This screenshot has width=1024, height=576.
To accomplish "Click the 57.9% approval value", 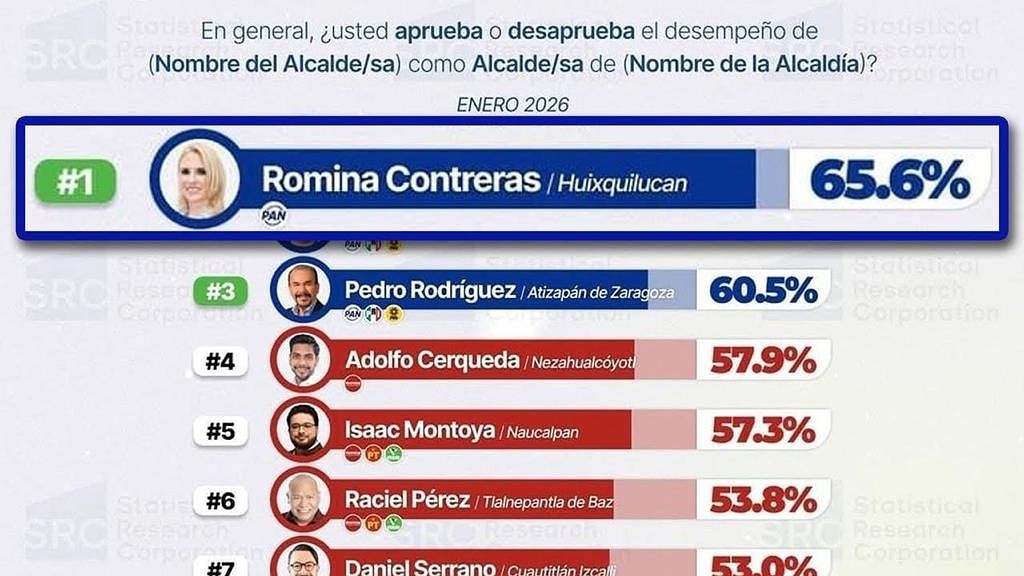I will coord(763,360).
